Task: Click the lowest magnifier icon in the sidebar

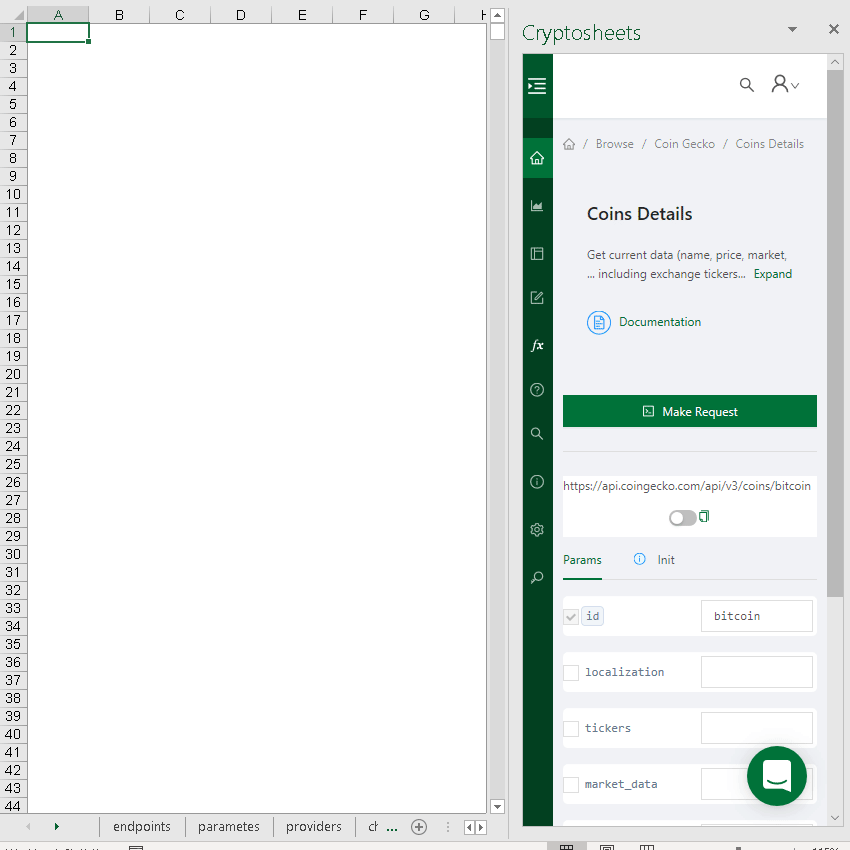Action: click(537, 577)
